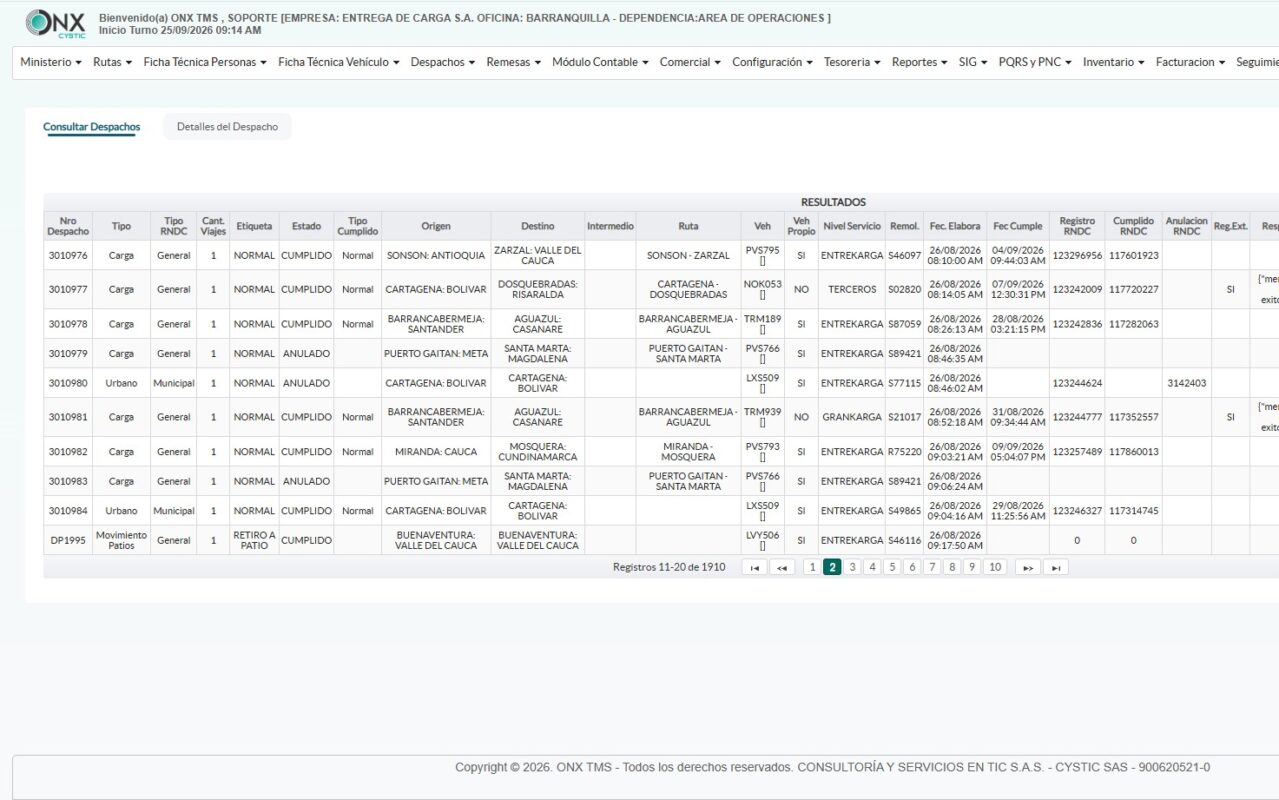The height and width of the screenshot is (800, 1279).
Task: Click Cumplido RNDC value 117860013
Action: click(x=1133, y=452)
